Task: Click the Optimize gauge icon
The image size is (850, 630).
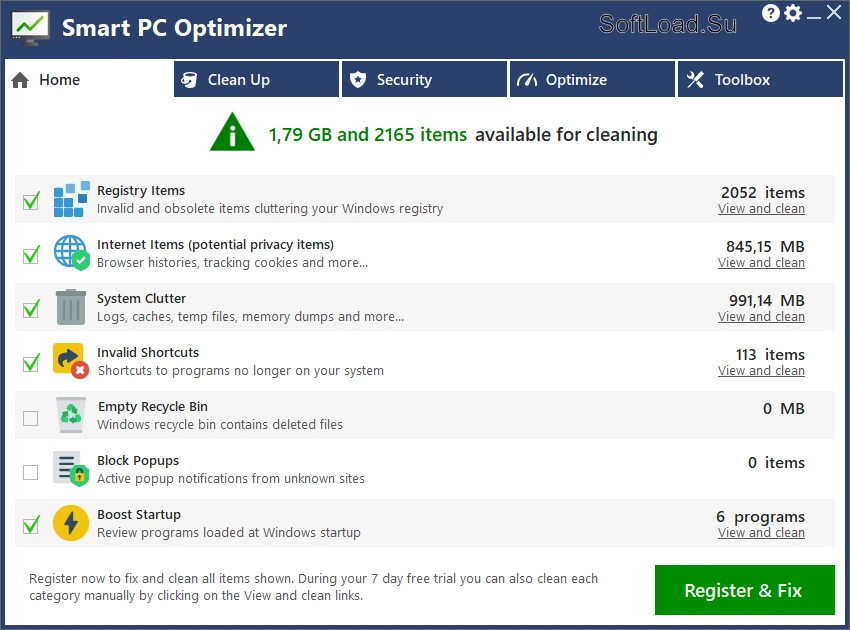Action: [526, 80]
